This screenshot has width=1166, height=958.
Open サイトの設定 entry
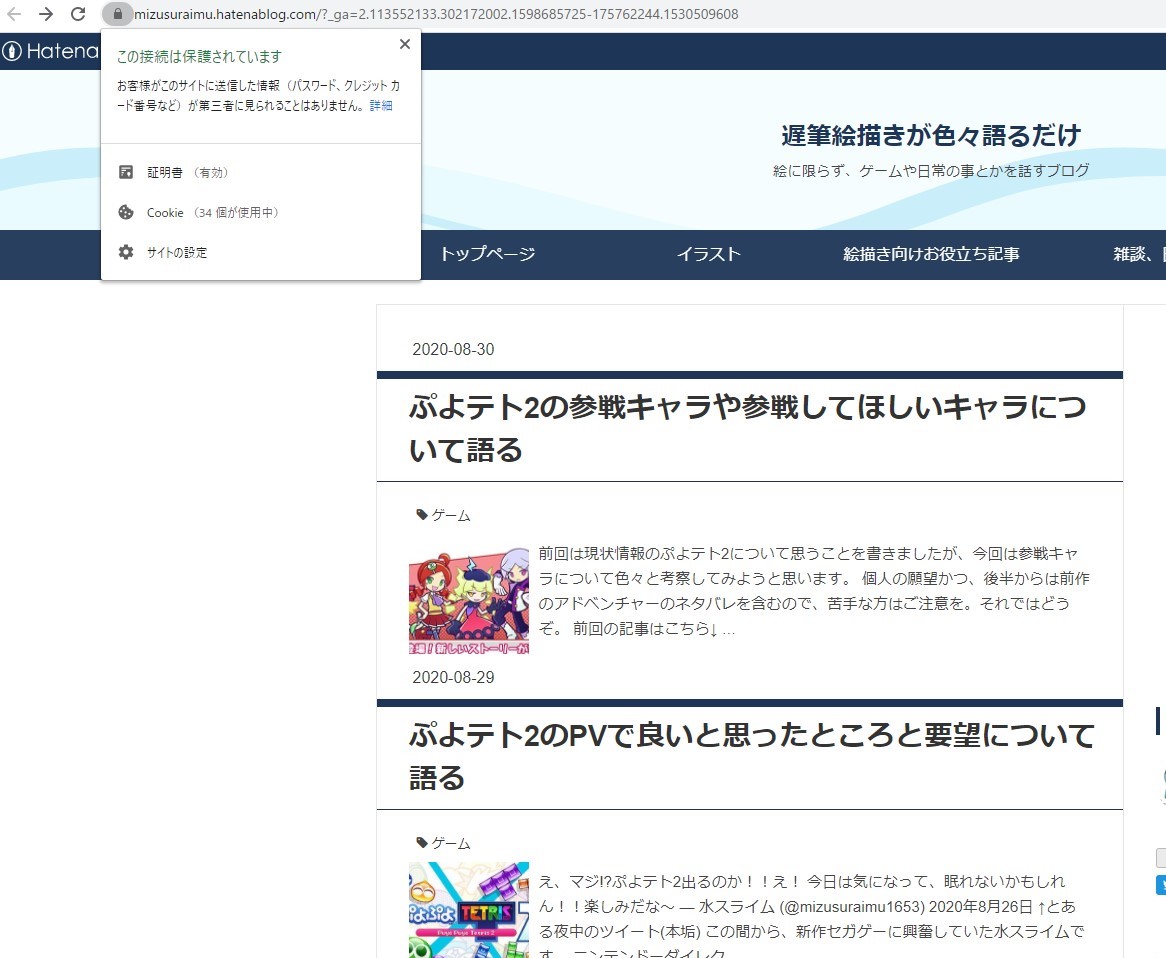coord(260,252)
